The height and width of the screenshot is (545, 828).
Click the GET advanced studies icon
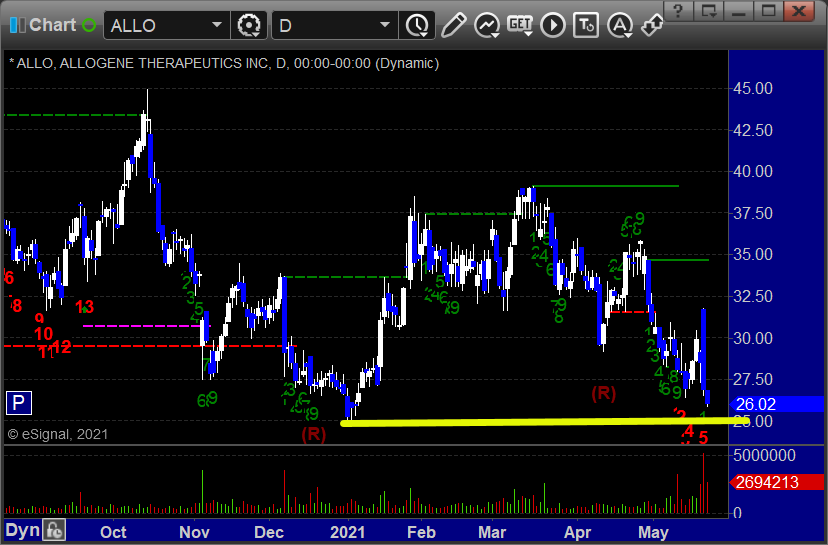click(x=520, y=25)
